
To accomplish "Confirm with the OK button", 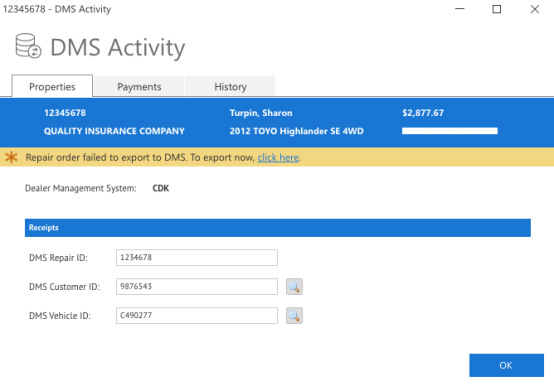I will 506,365.
